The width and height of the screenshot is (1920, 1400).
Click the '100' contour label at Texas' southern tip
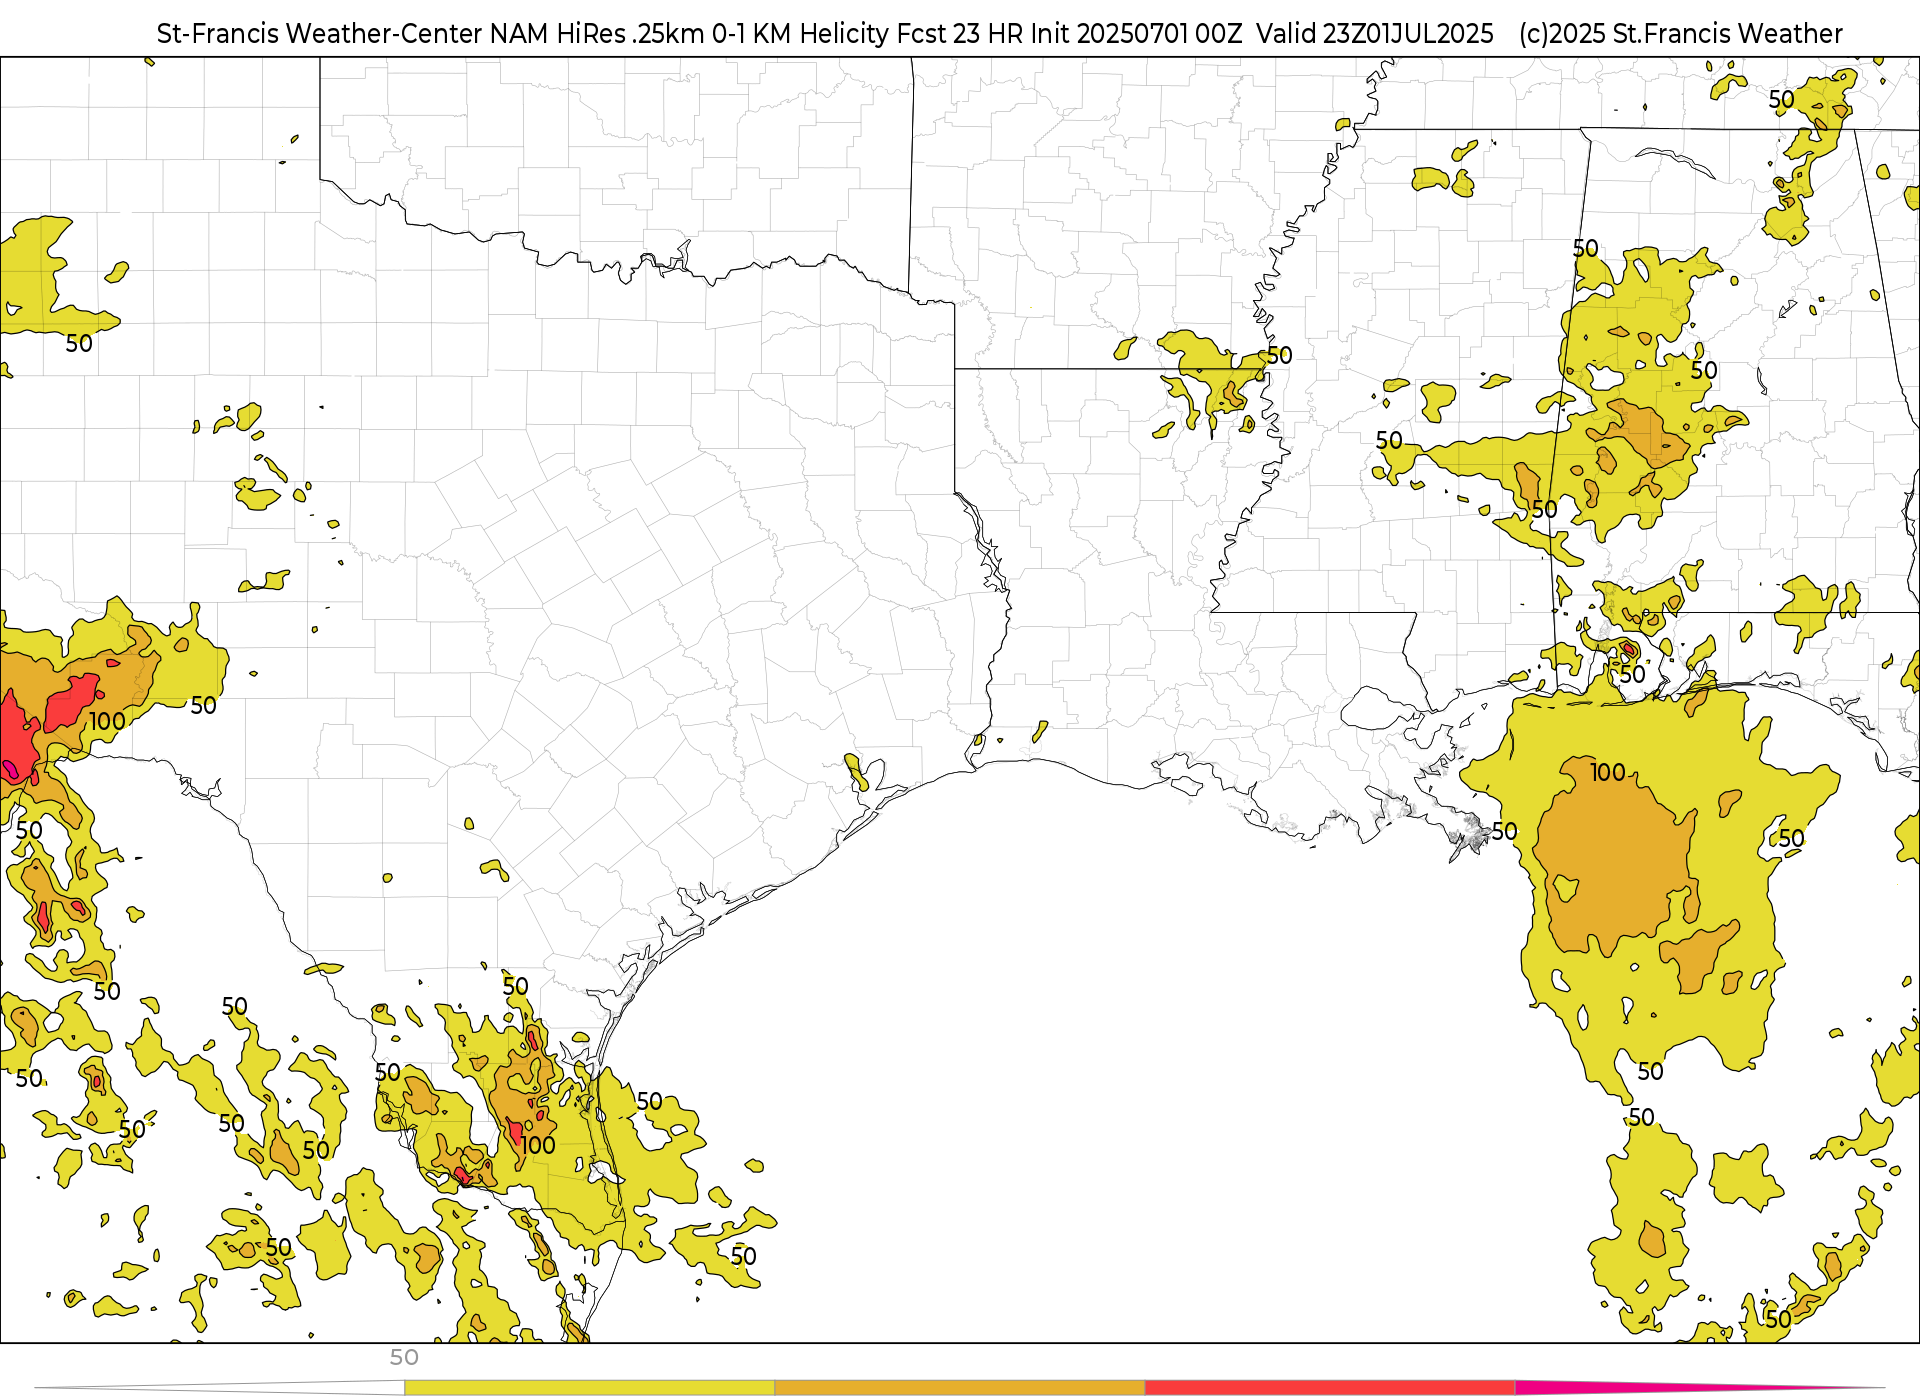click(538, 1145)
